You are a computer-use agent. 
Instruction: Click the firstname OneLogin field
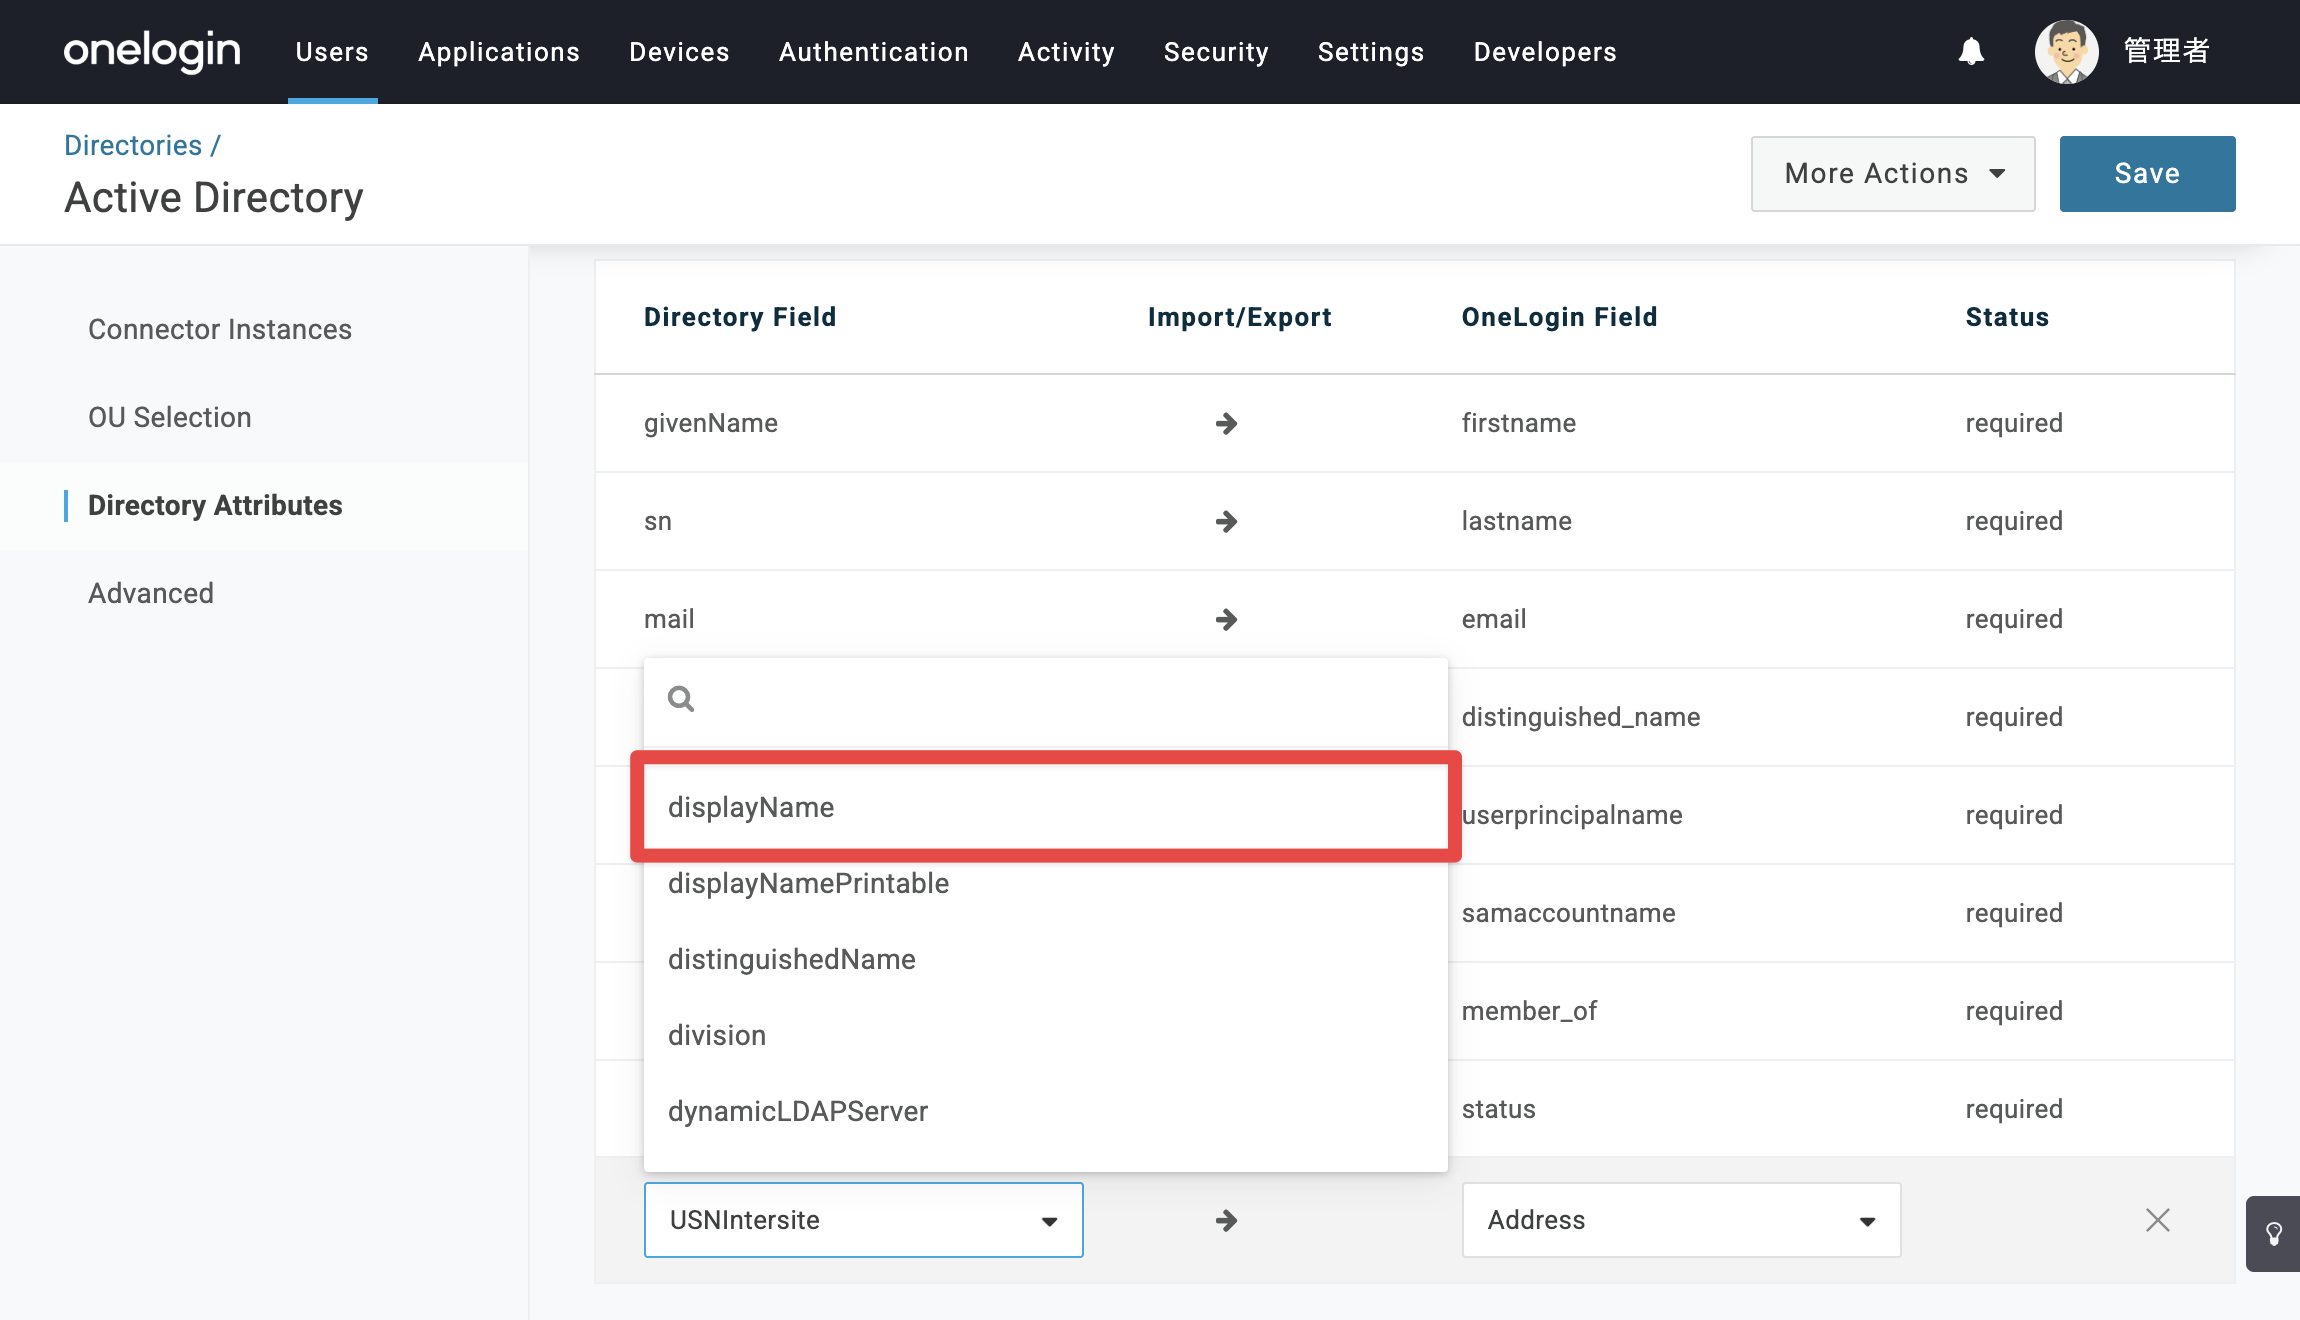click(1519, 423)
